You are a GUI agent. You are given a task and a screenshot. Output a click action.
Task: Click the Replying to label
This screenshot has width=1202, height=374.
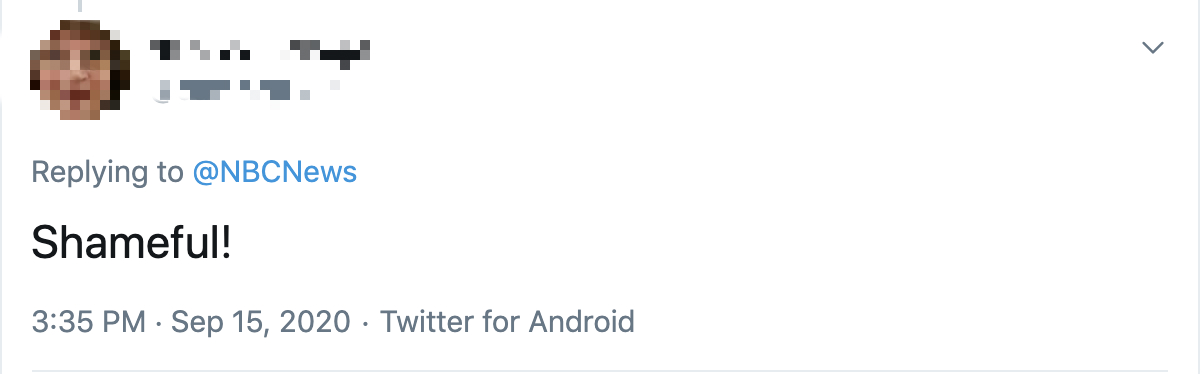pyautogui.click(x=108, y=172)
